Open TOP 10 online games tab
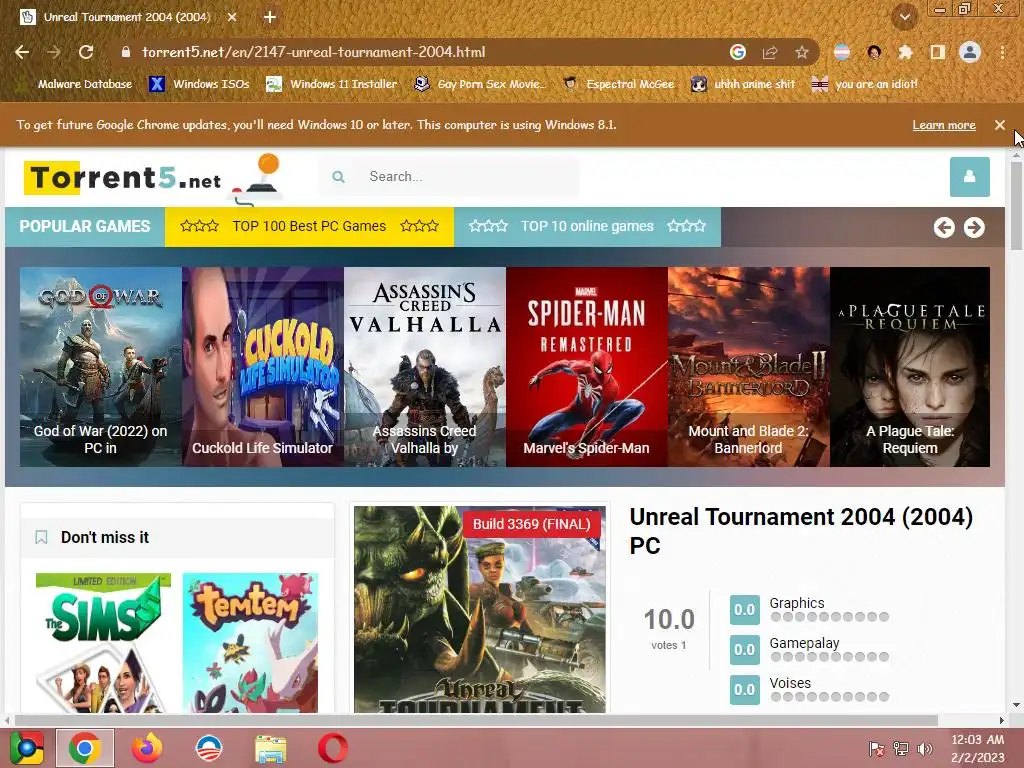This screenshot has width=1024, height=768. coord(587,227)
